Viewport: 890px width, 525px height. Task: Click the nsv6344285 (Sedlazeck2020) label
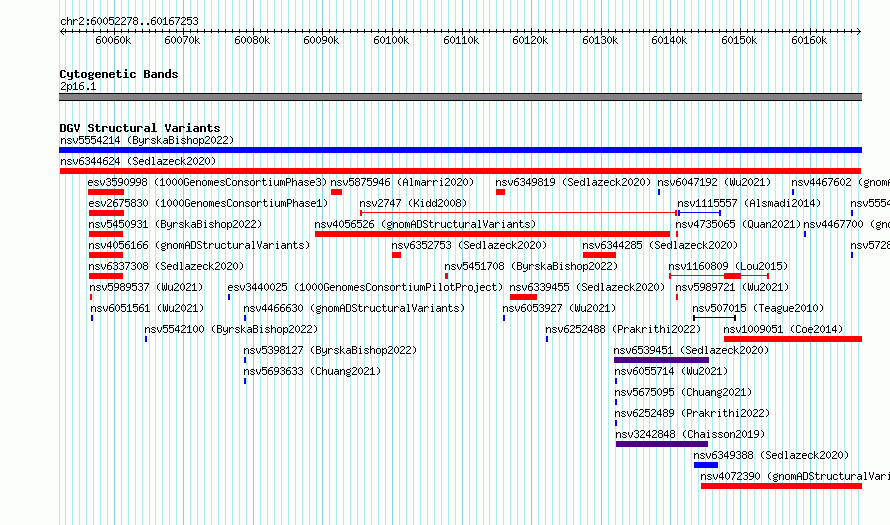[660, 245]
